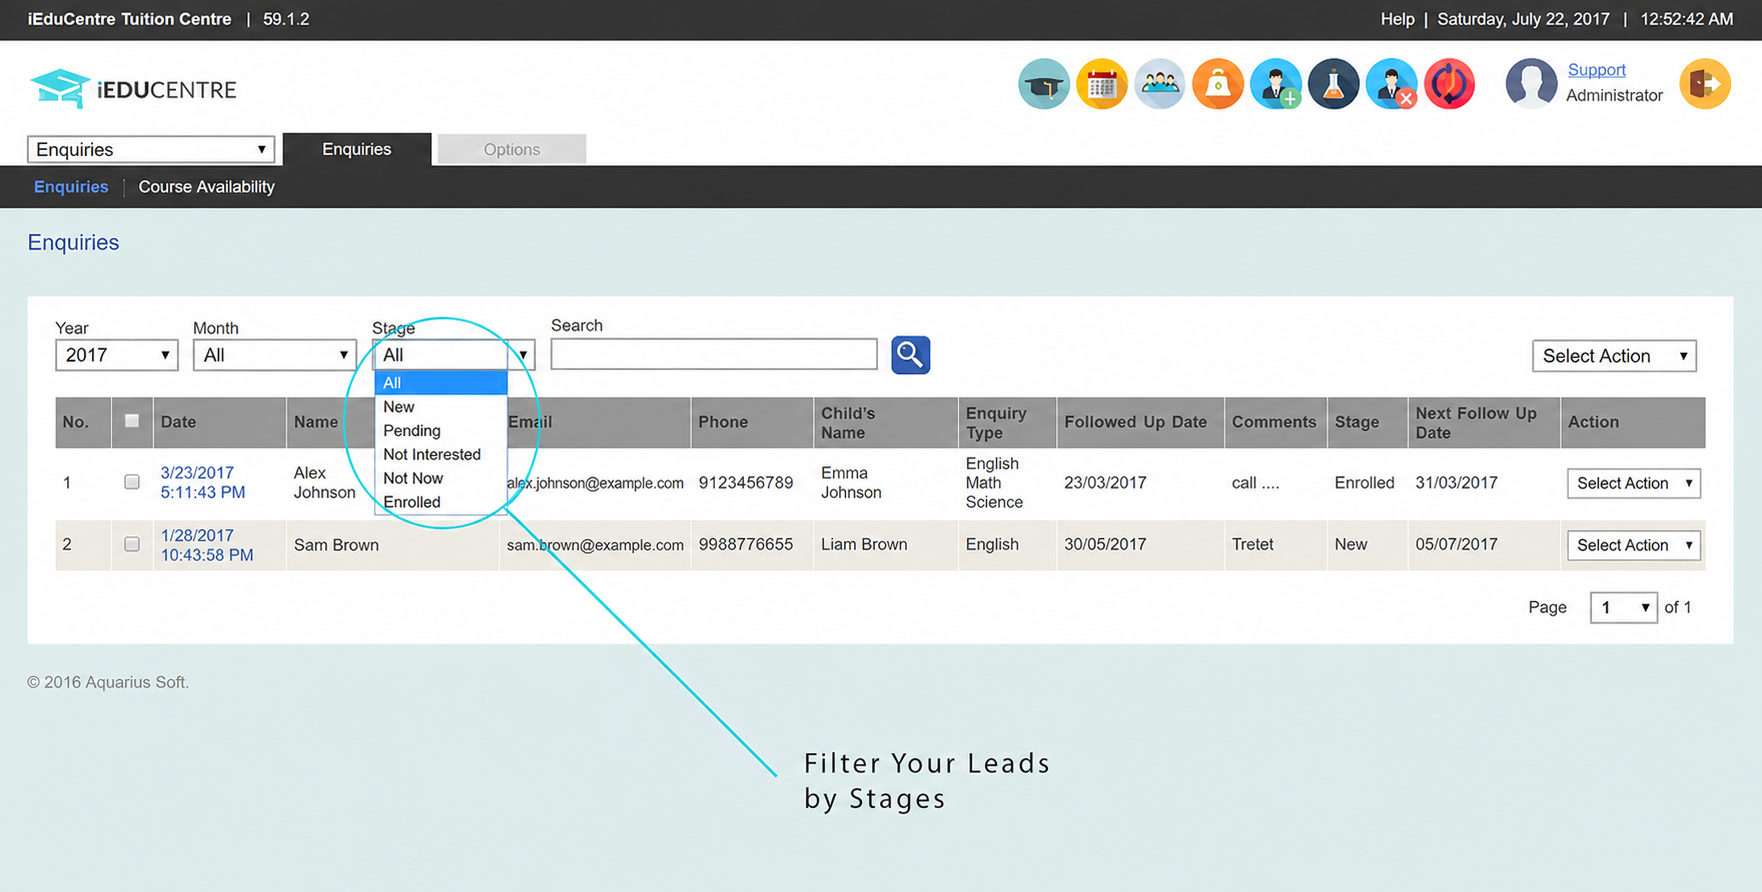This screenshot has height=892, width=1762.
Task: Click into the Search text field
Action: click(714, 354)
